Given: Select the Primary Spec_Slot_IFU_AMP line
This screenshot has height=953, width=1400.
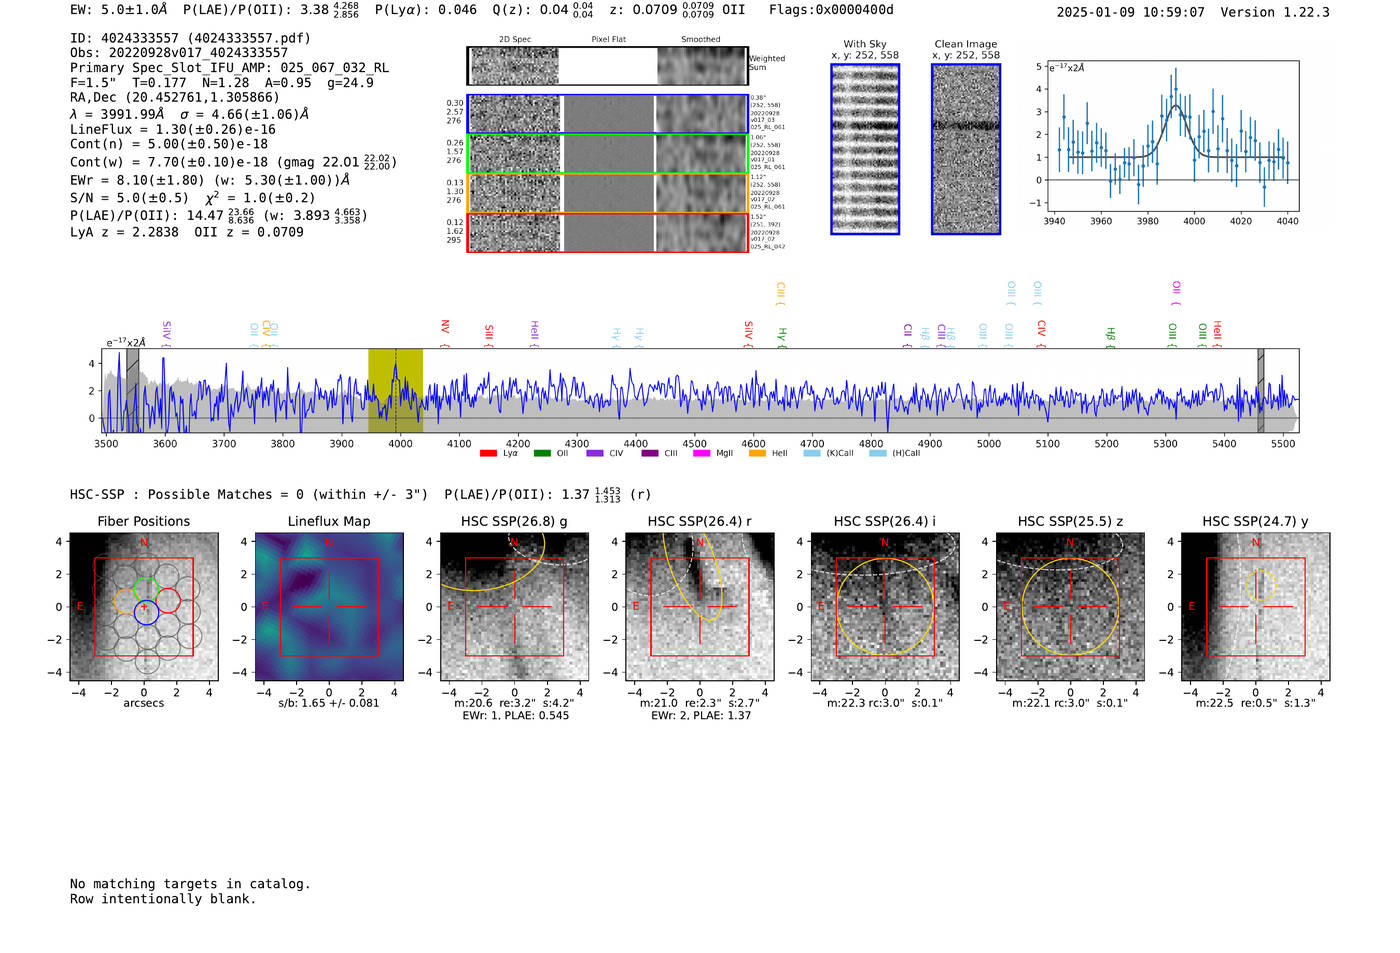Looking at the screenshot, I should [x=230, y=68].
